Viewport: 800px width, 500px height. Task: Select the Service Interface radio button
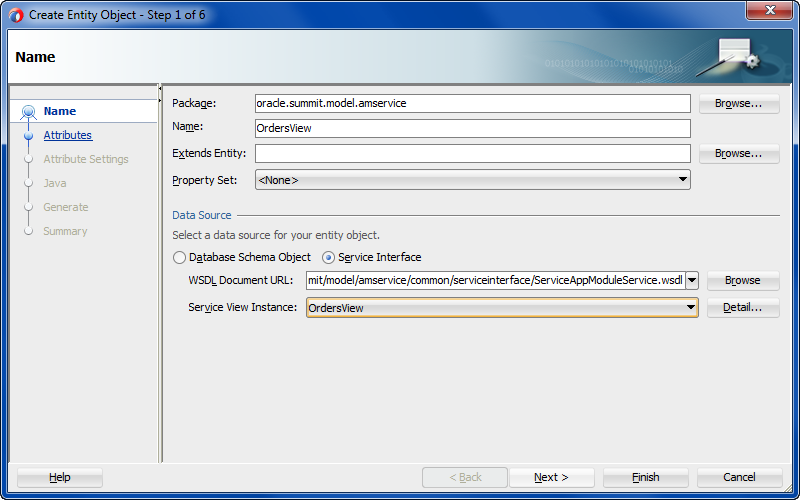pos(329,257)
